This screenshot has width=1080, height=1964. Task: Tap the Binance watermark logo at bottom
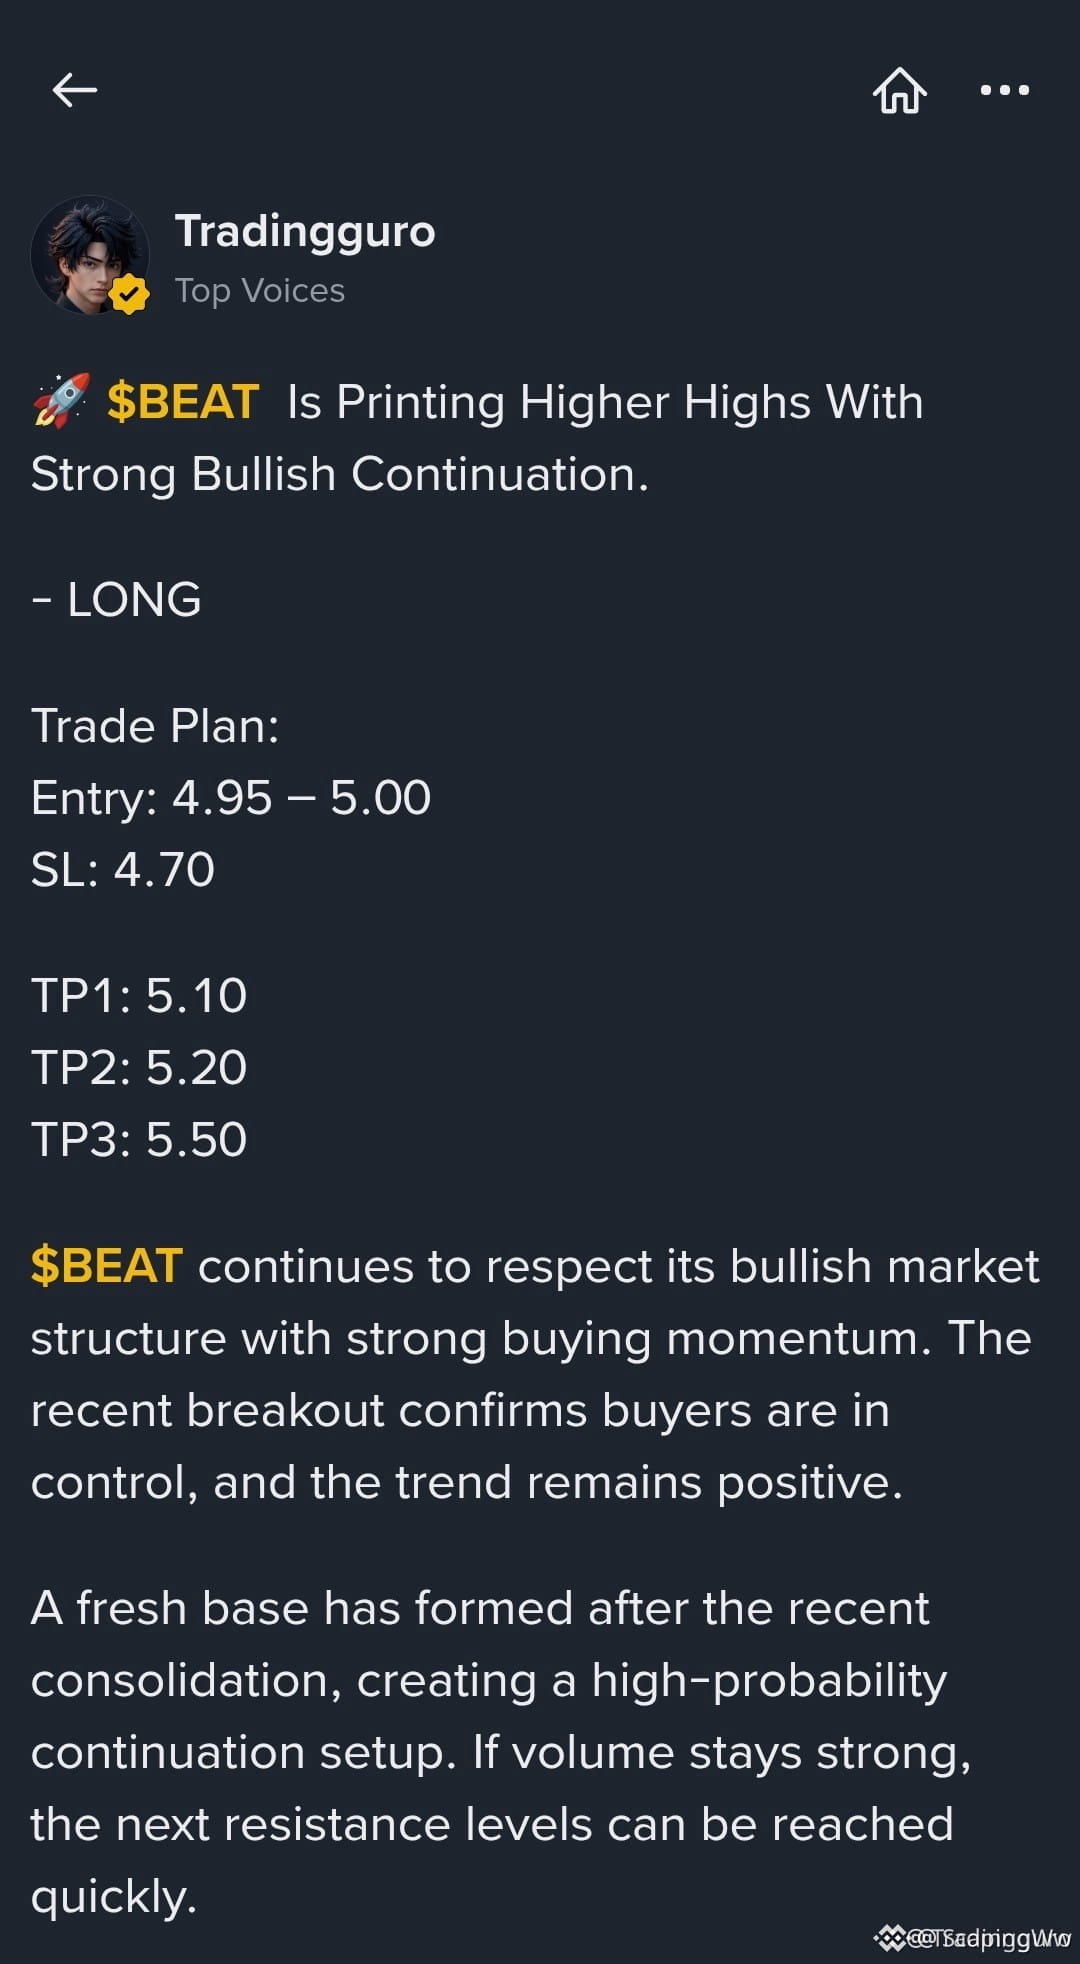tap(890, 1938)
